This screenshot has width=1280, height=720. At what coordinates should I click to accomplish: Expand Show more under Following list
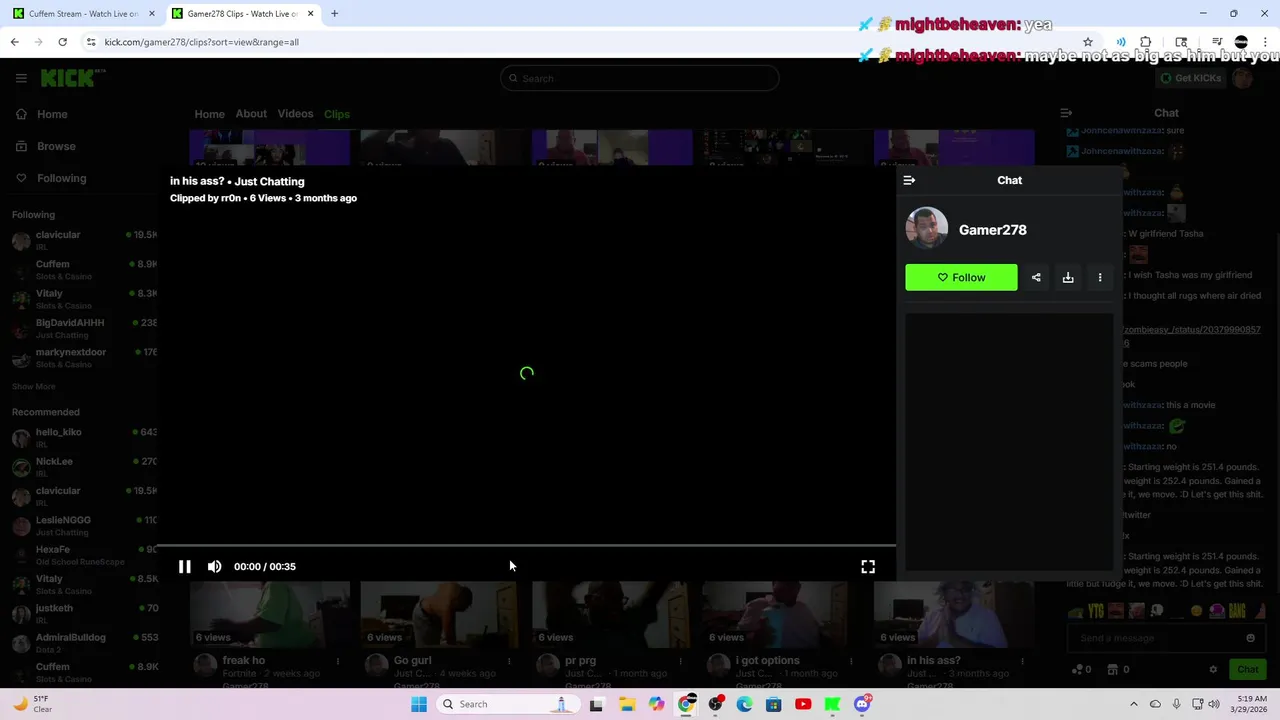tap(34, 386)
